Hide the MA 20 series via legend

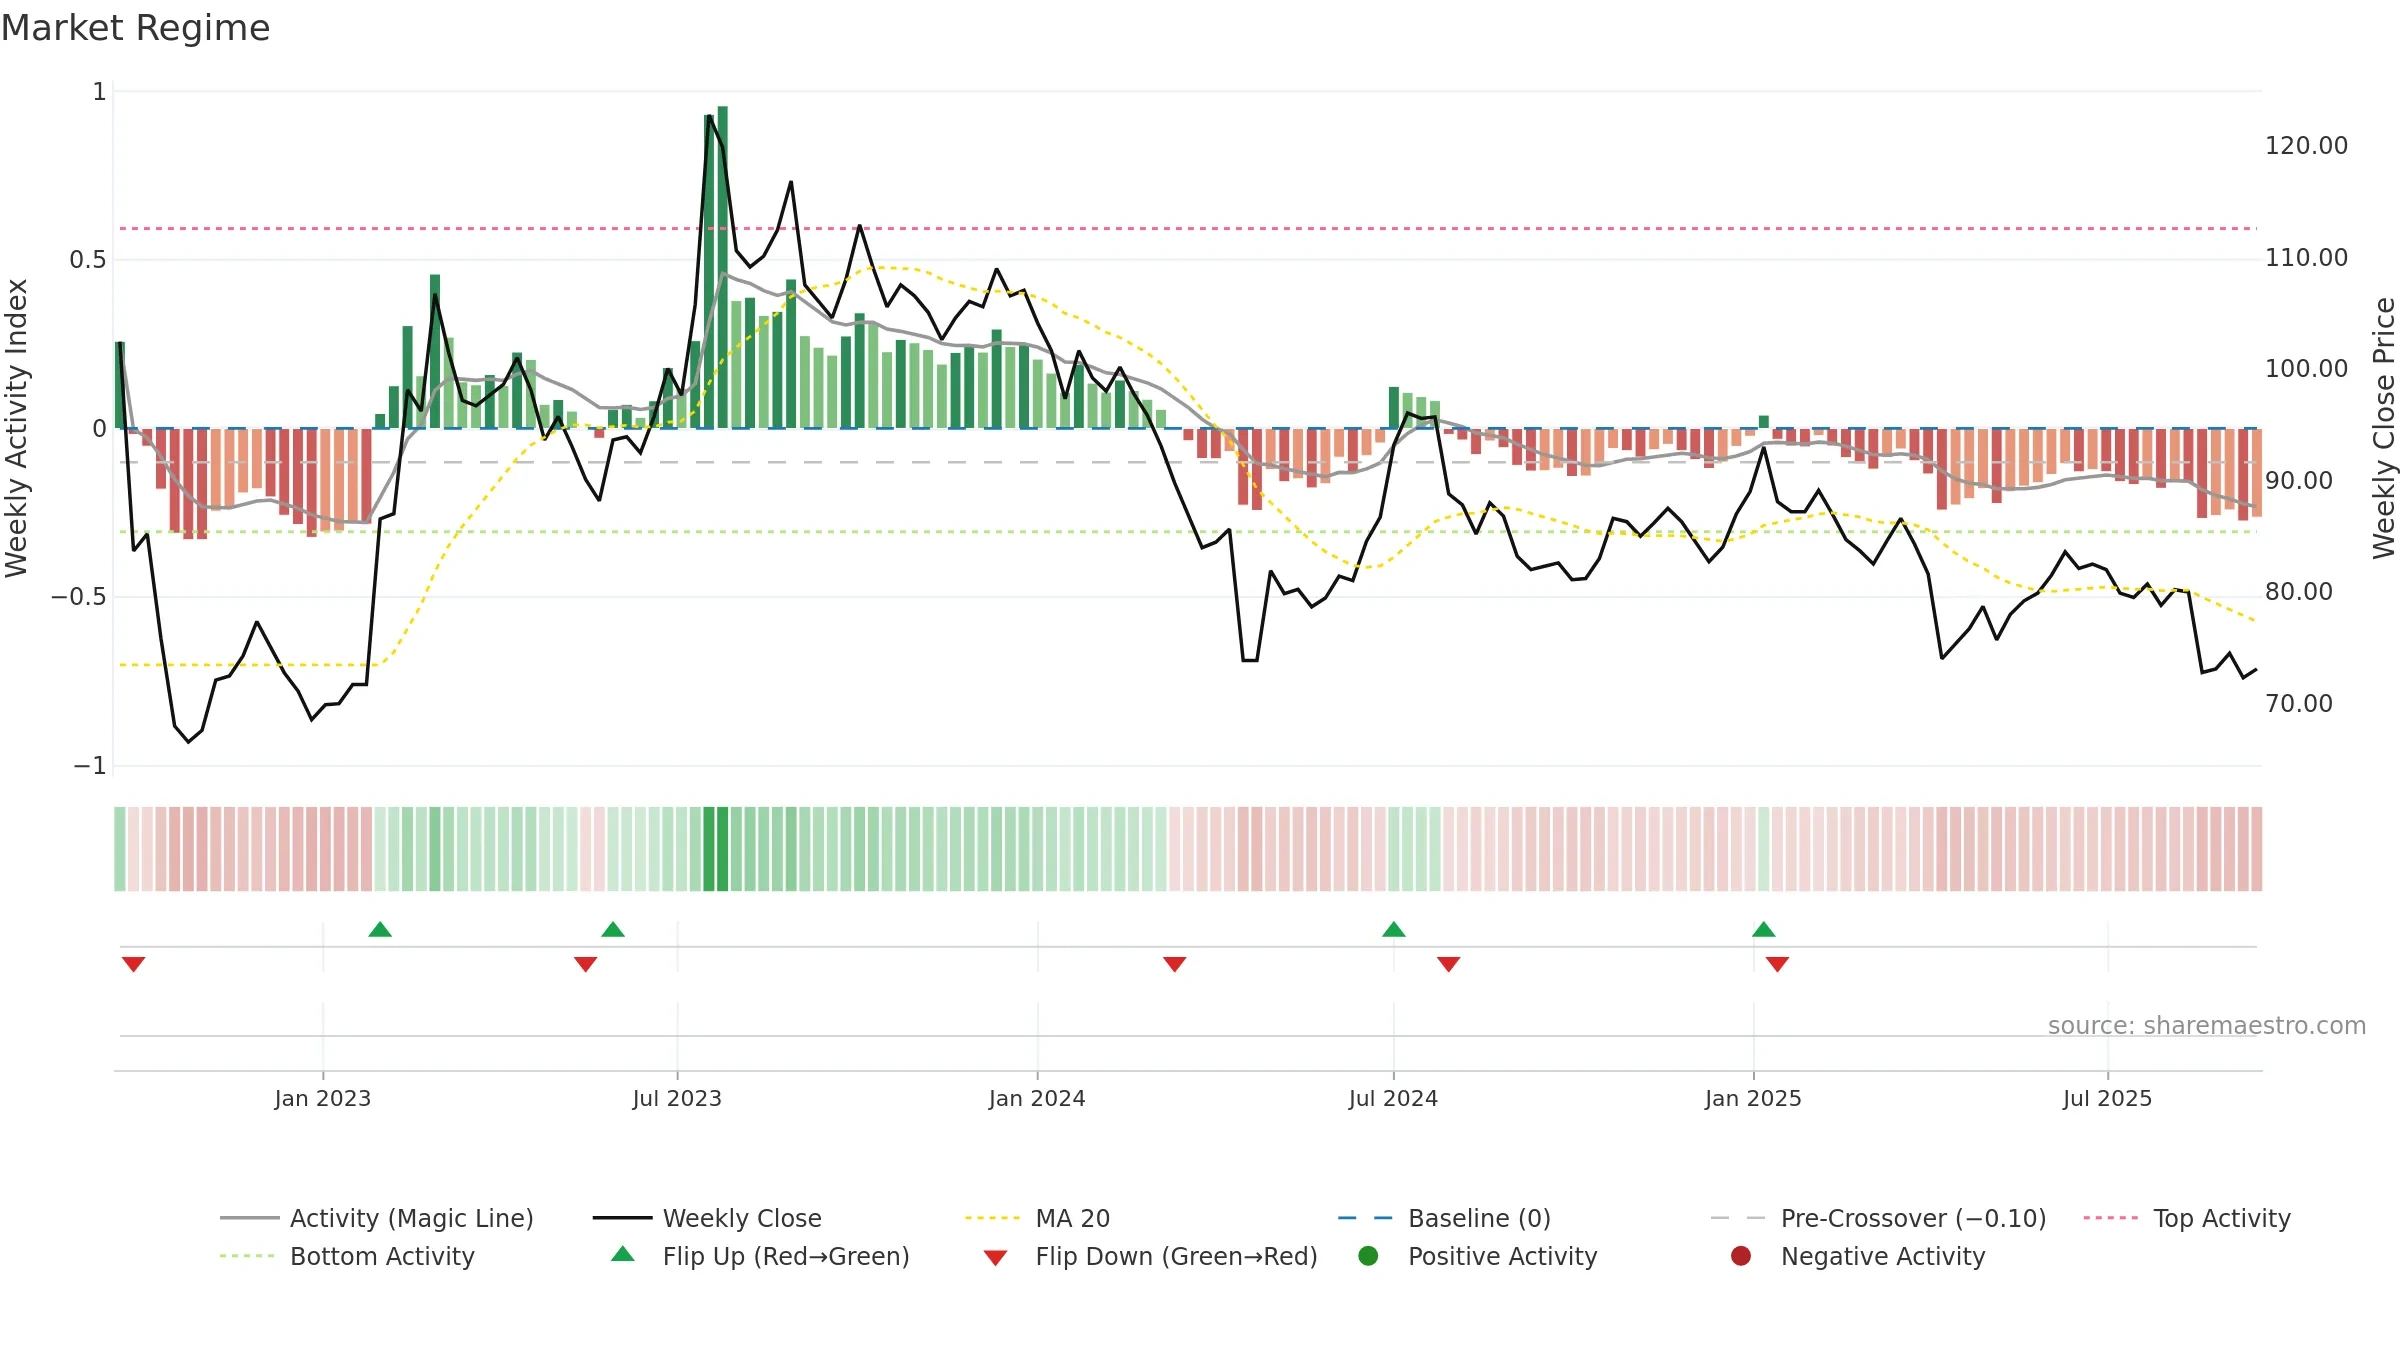coord(1038,1218)
